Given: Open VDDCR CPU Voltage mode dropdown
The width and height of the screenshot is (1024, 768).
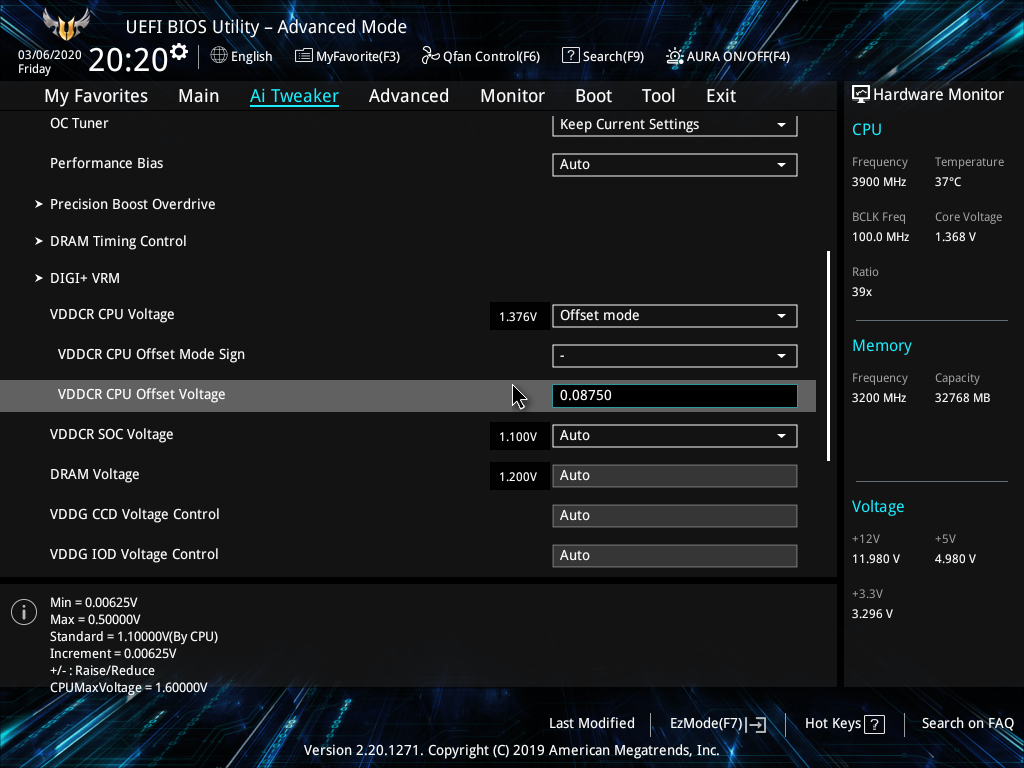Looking at the screenshot, I should coord(675,315).
